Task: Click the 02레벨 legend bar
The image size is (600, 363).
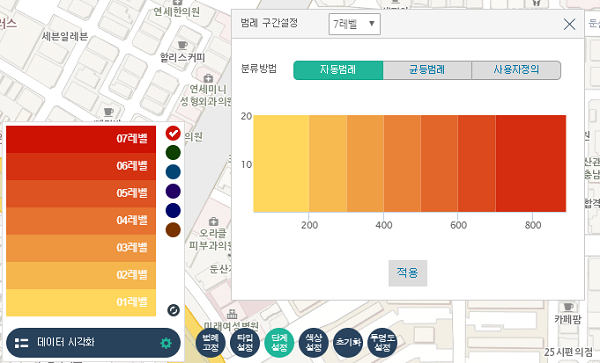Action: pyautogui.click(x=81, y=275)
